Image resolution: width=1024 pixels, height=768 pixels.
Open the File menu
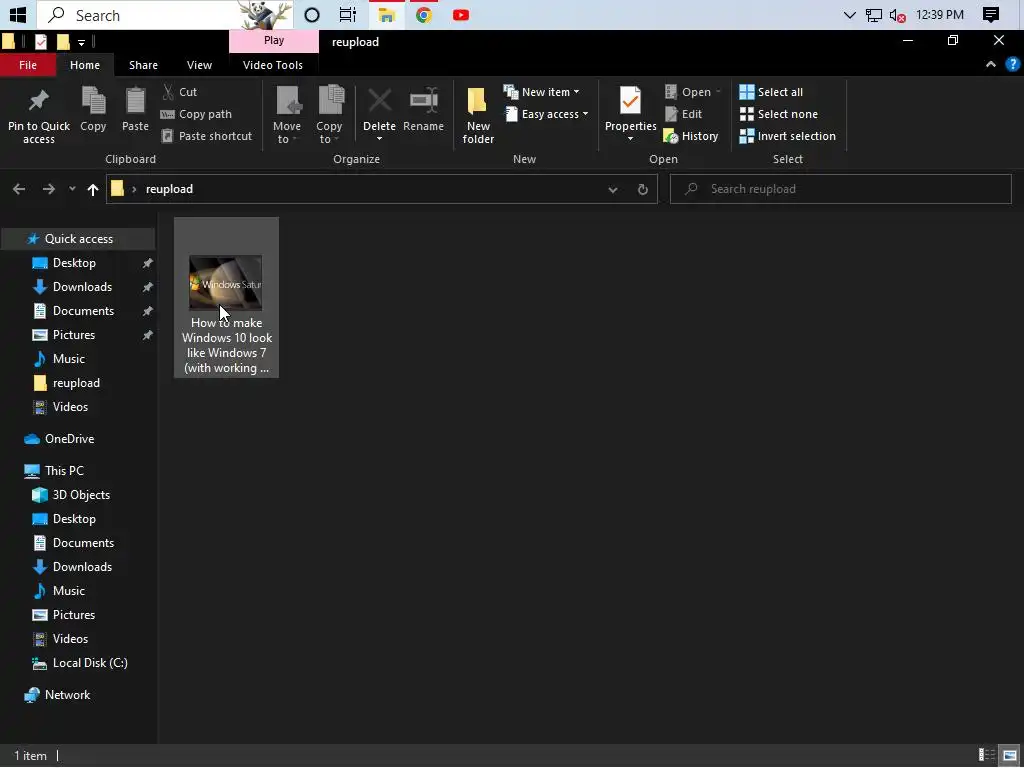point(27,65)
